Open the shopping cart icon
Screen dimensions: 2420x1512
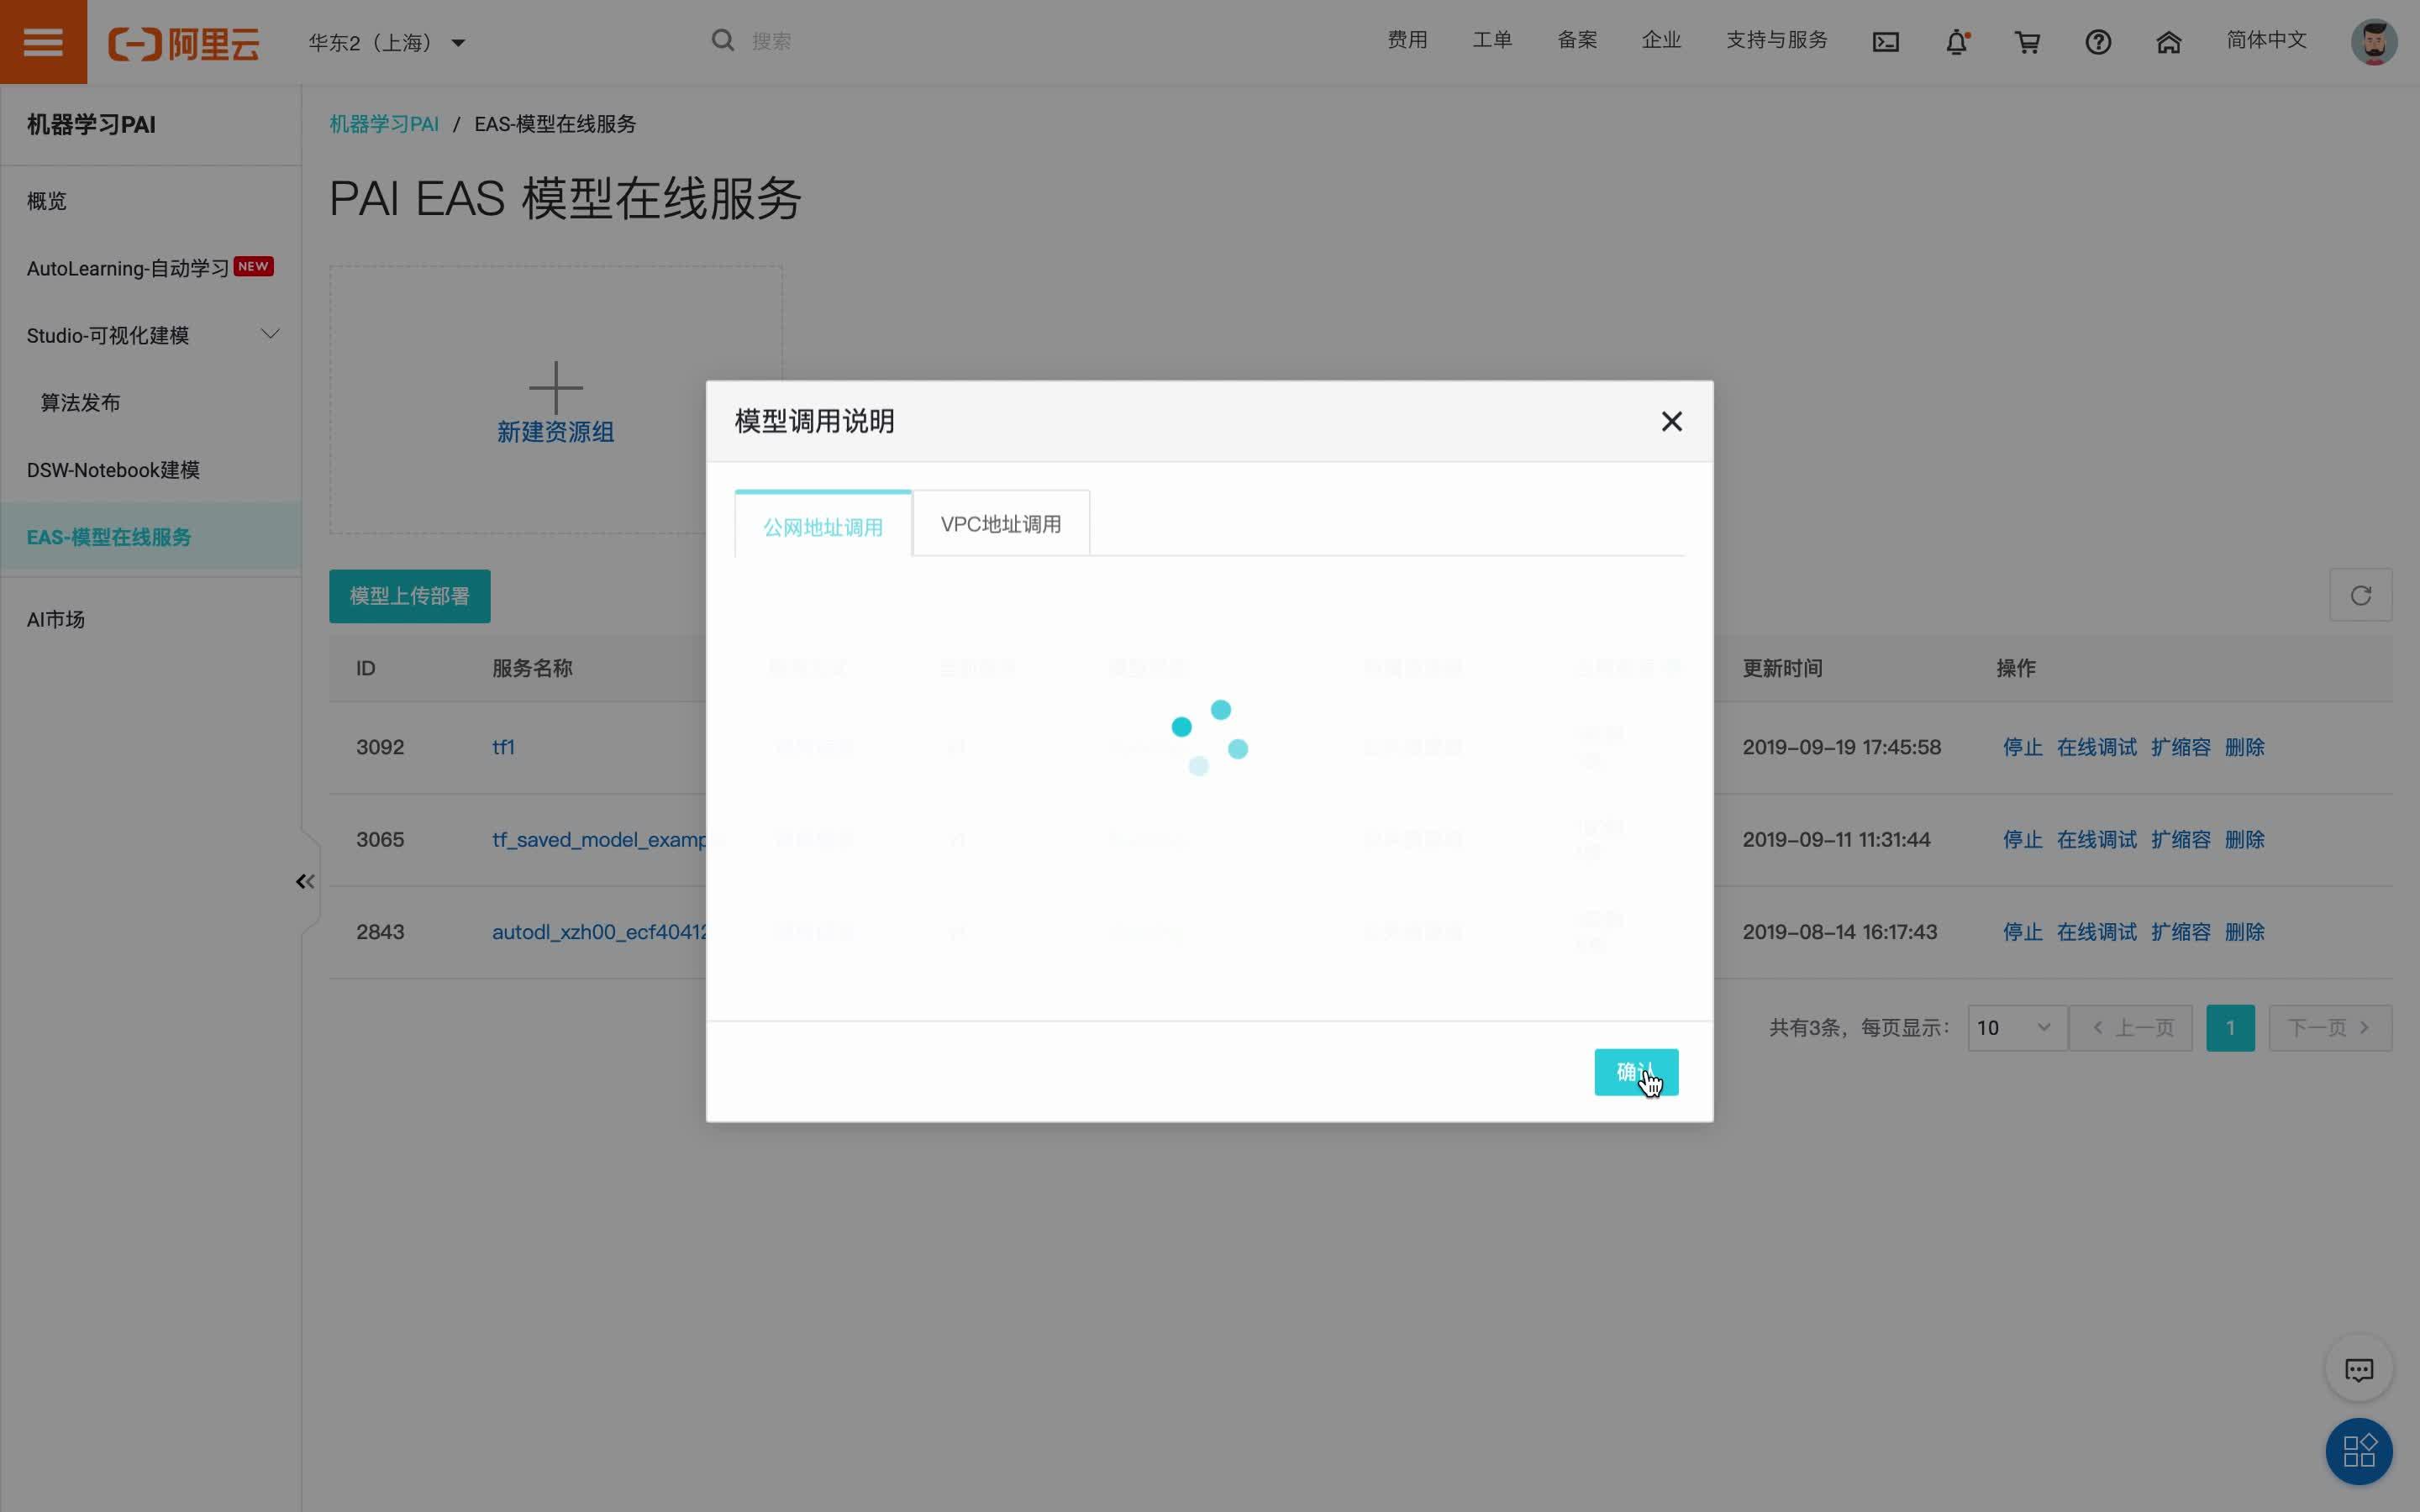[x=2026, y=41]
